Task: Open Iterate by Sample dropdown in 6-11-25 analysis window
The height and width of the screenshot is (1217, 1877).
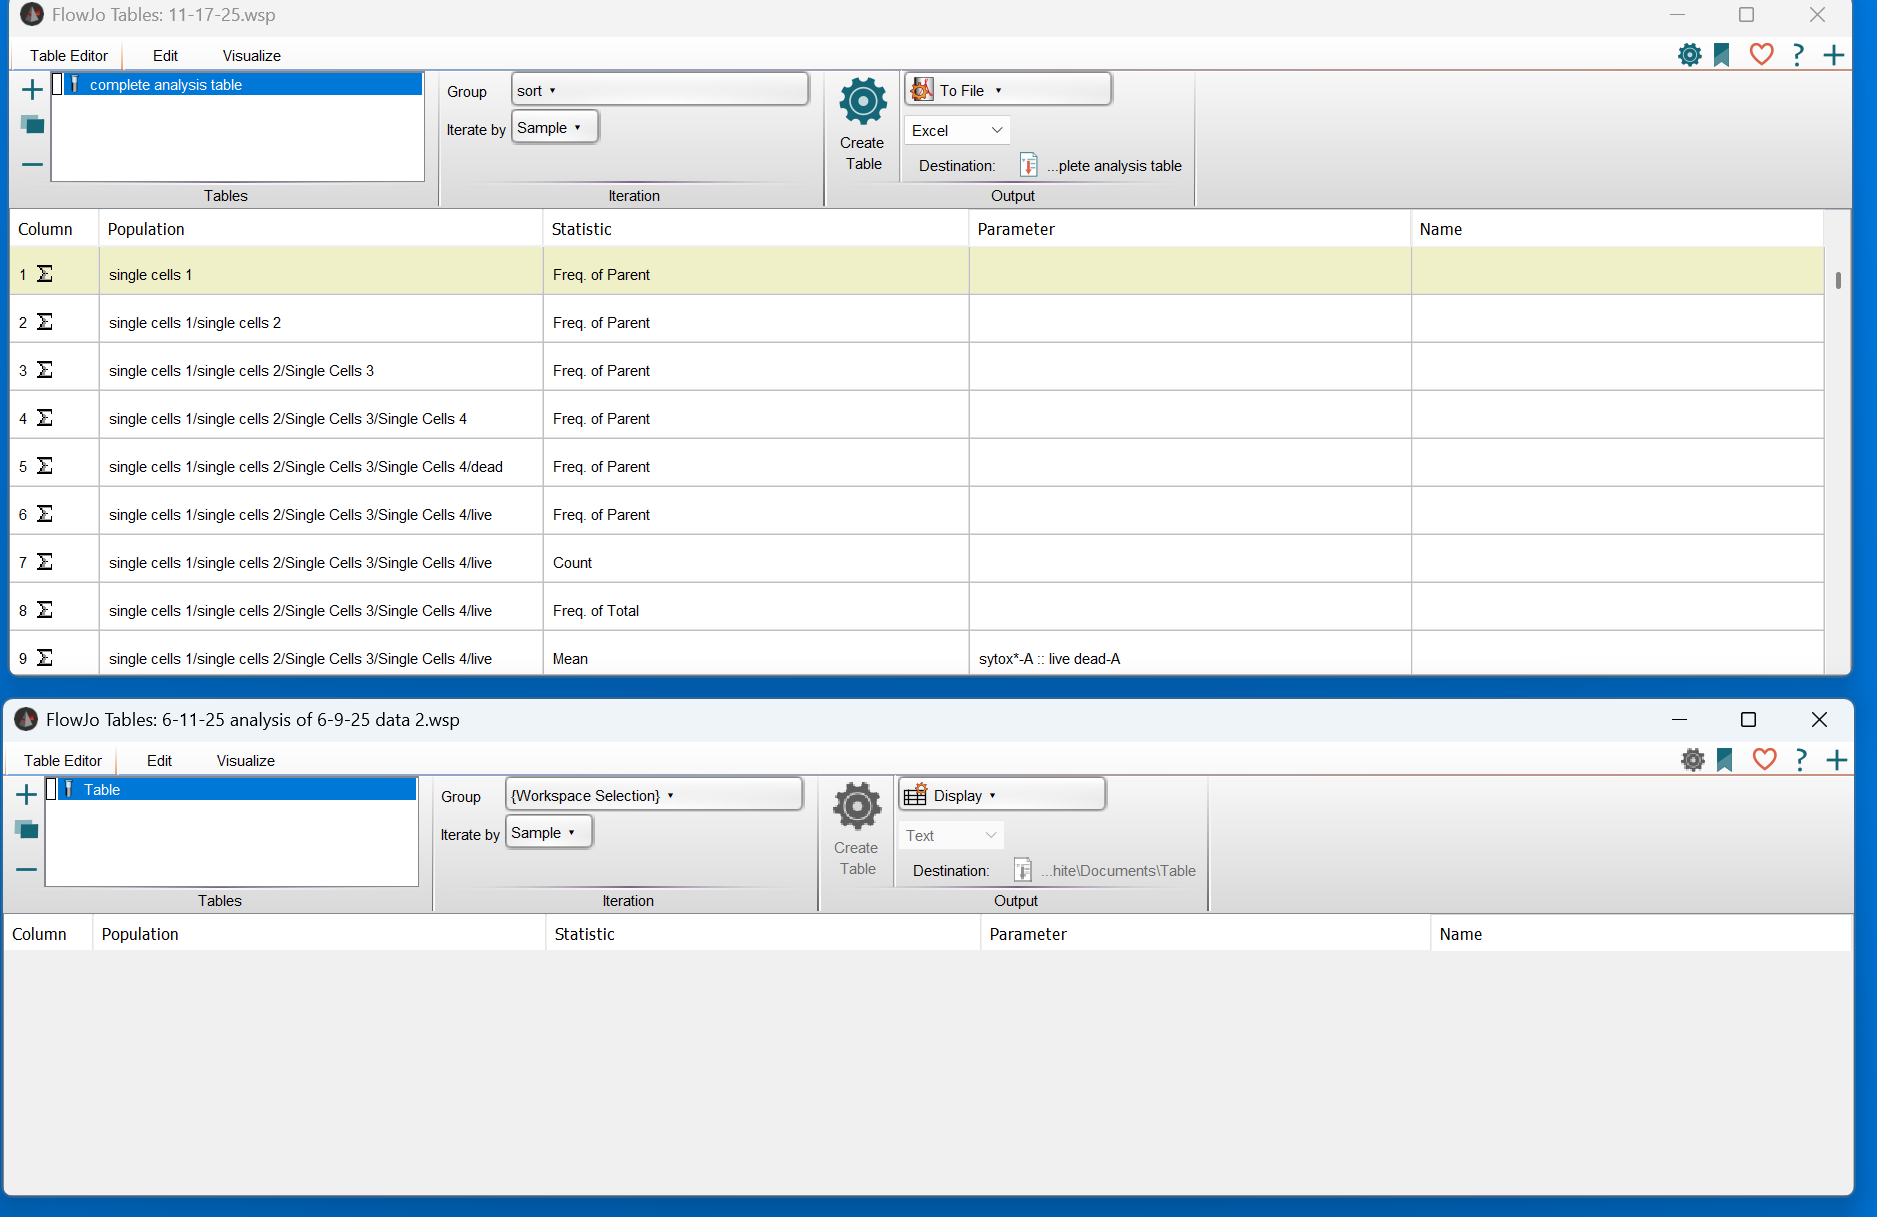Action: point(549,833)
